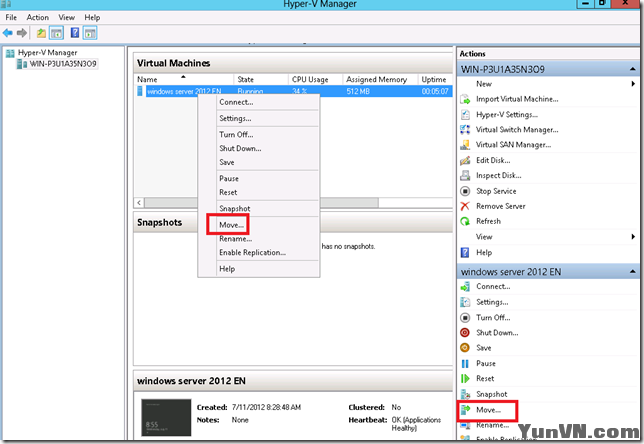Click the orange Save icon in Actions

(x=465, y=348)
